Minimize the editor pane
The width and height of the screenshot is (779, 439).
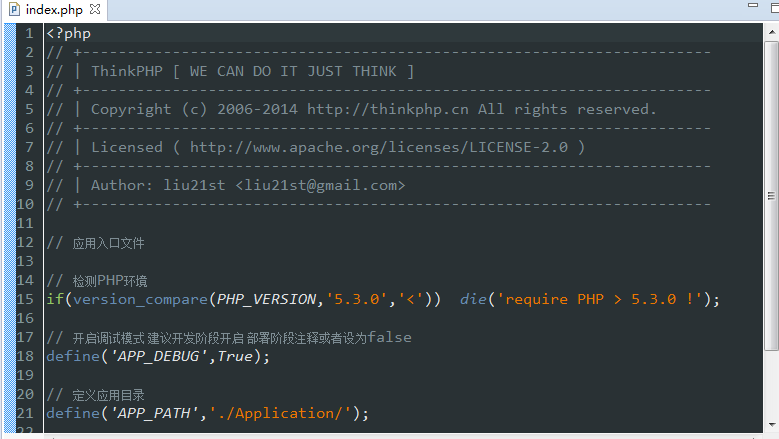click(x=753, y=5)
